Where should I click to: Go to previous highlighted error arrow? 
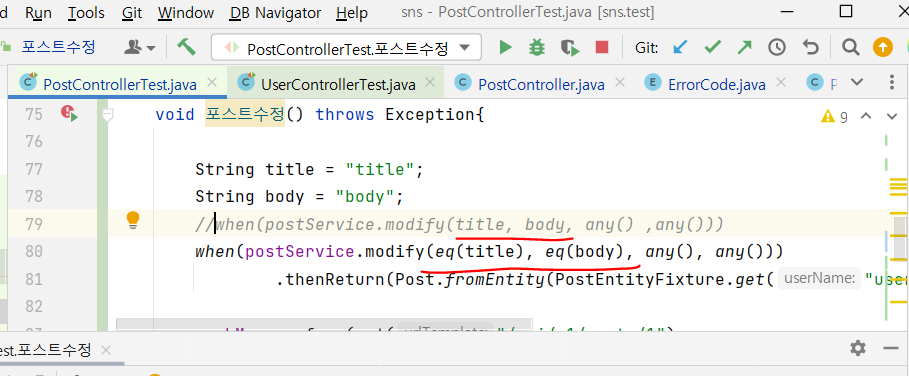(x=866, y=116)
